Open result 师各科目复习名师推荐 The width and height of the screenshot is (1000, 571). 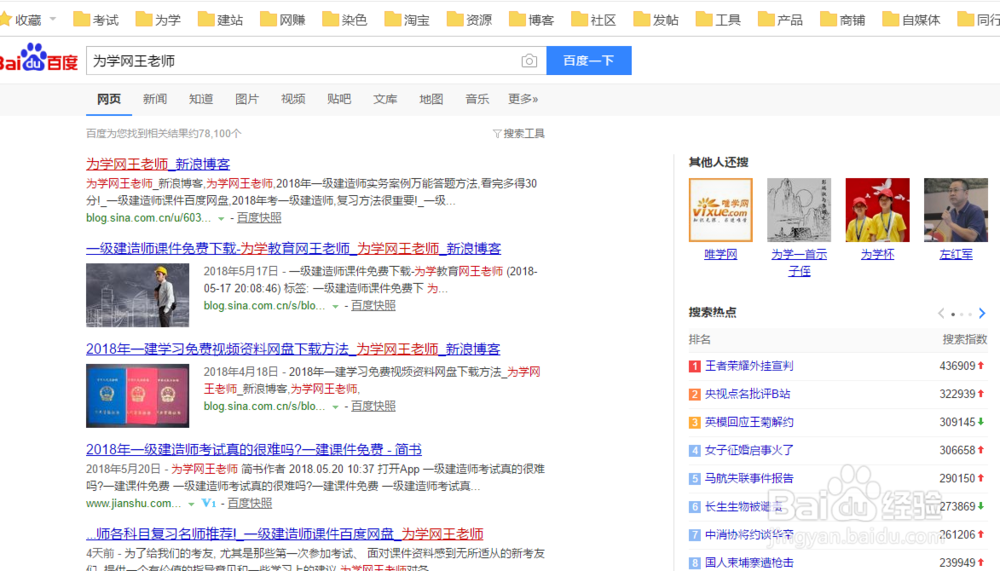point(284,534)
